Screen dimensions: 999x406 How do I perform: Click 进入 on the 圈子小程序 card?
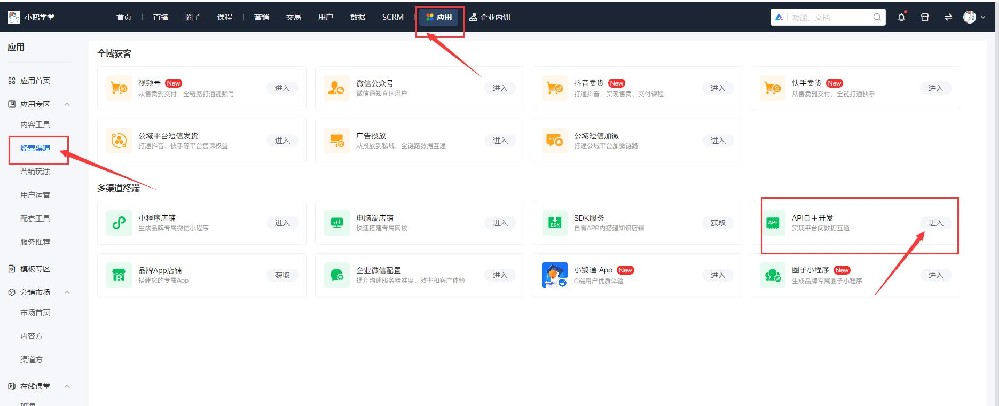(x=936, y=275)
